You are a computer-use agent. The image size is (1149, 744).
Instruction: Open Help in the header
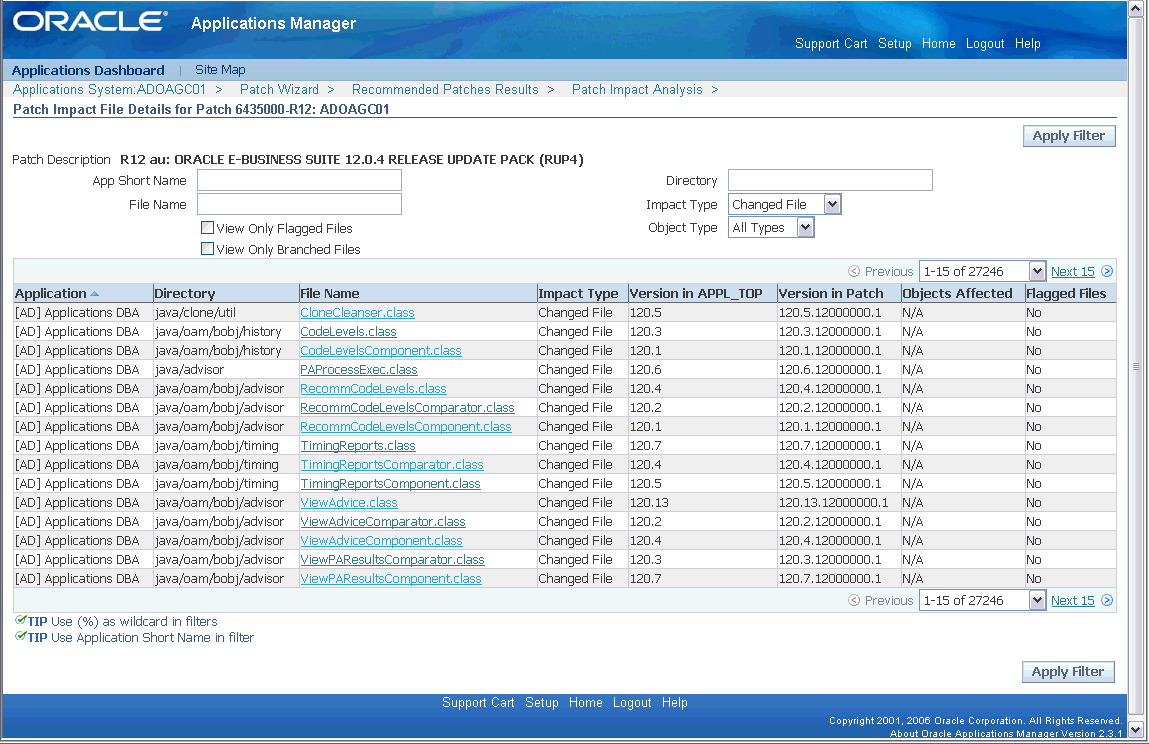(x=1027, y=43)
